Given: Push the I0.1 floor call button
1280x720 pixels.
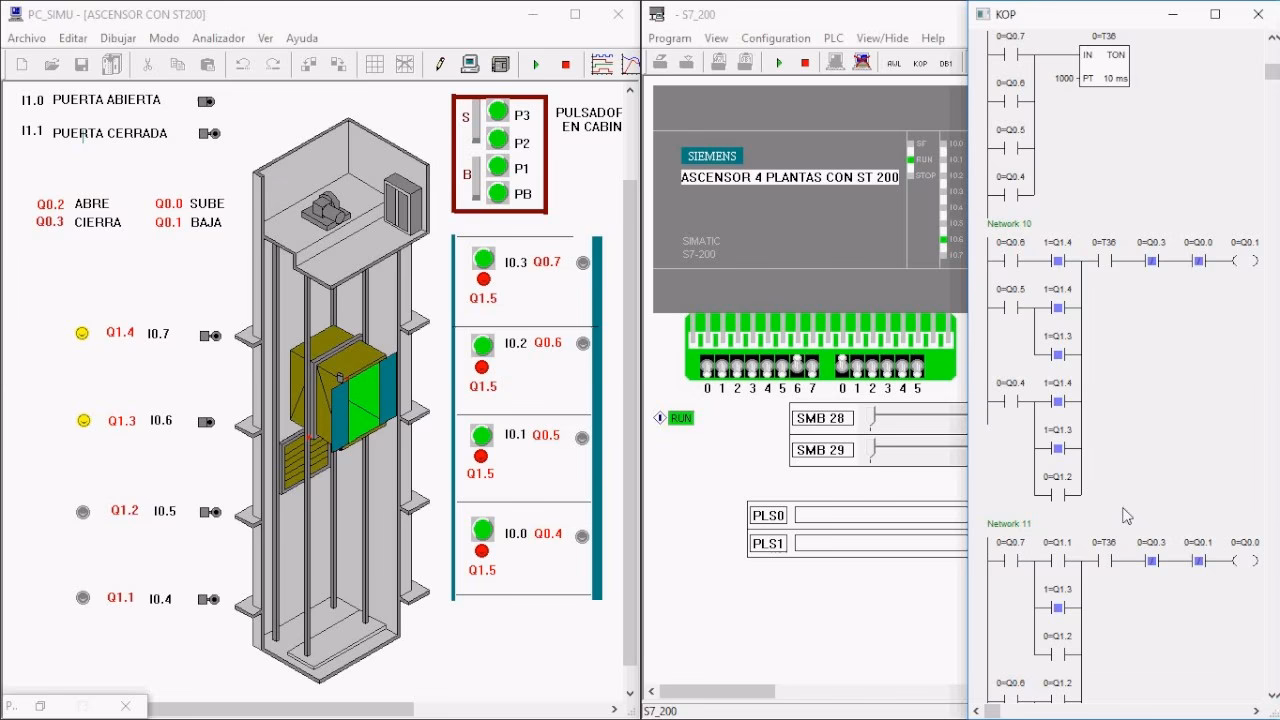Looking at the screenshot, I should coord(482,436).
